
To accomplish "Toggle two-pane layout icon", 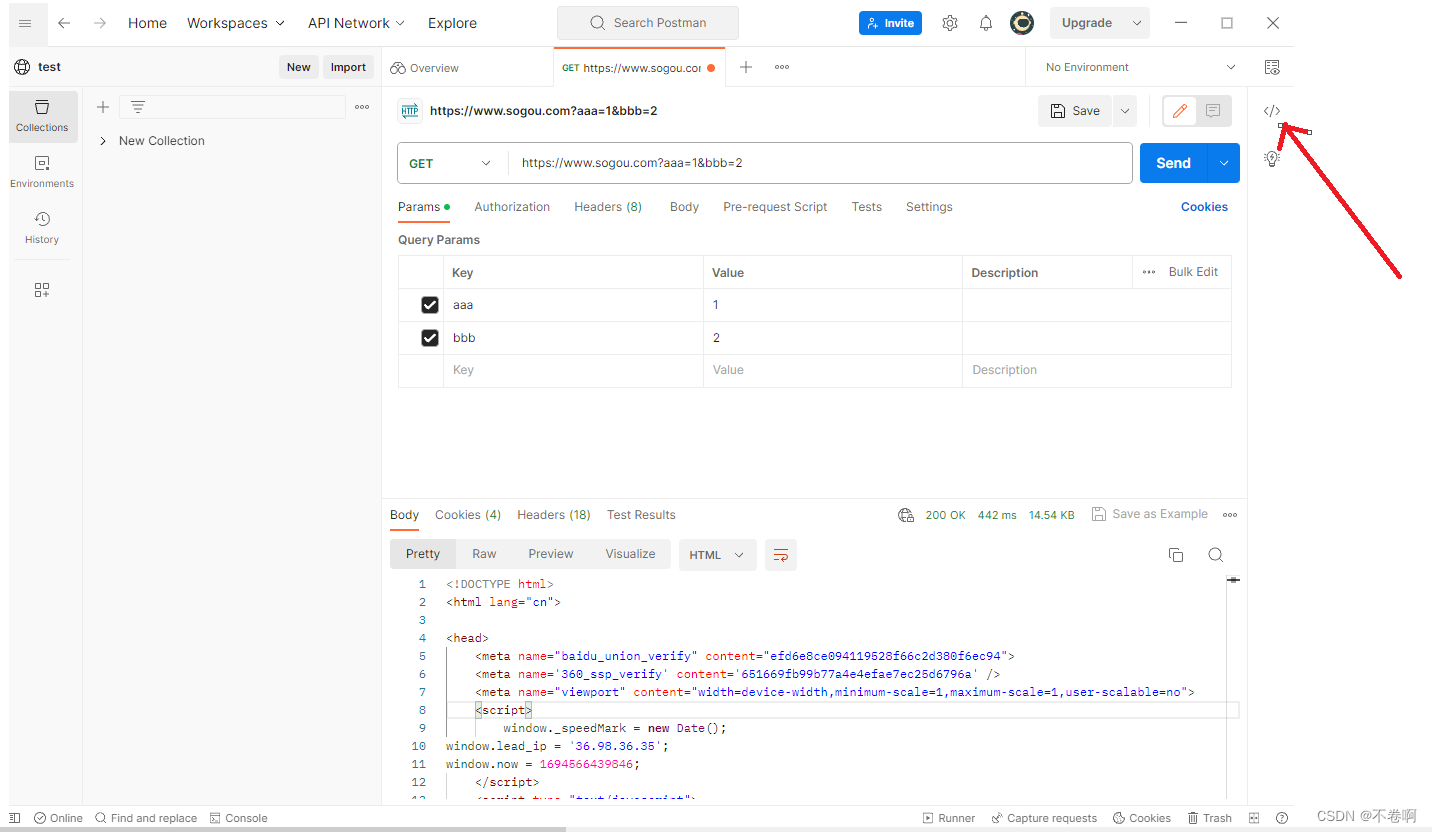I will [1254, 818].
